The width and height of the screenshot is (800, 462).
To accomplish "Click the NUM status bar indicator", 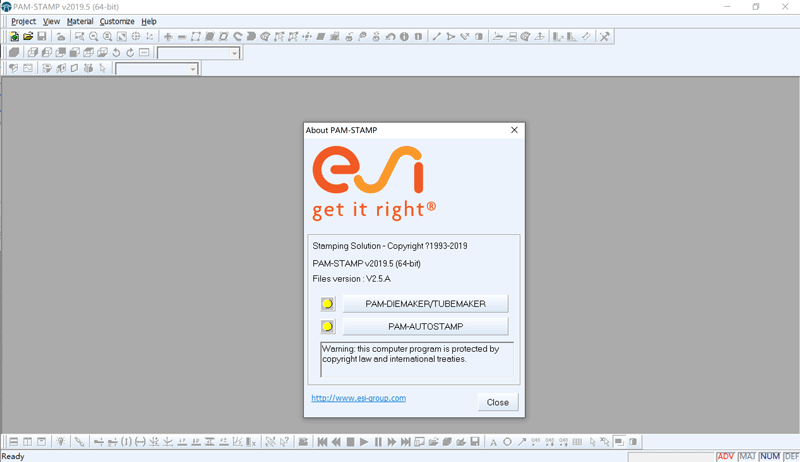I will [769, 456].
